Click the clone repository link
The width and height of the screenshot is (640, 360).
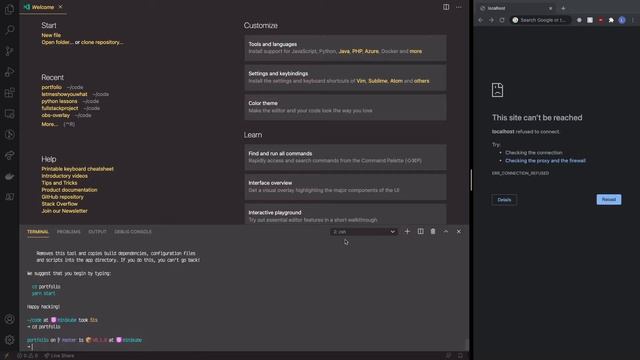102,42
